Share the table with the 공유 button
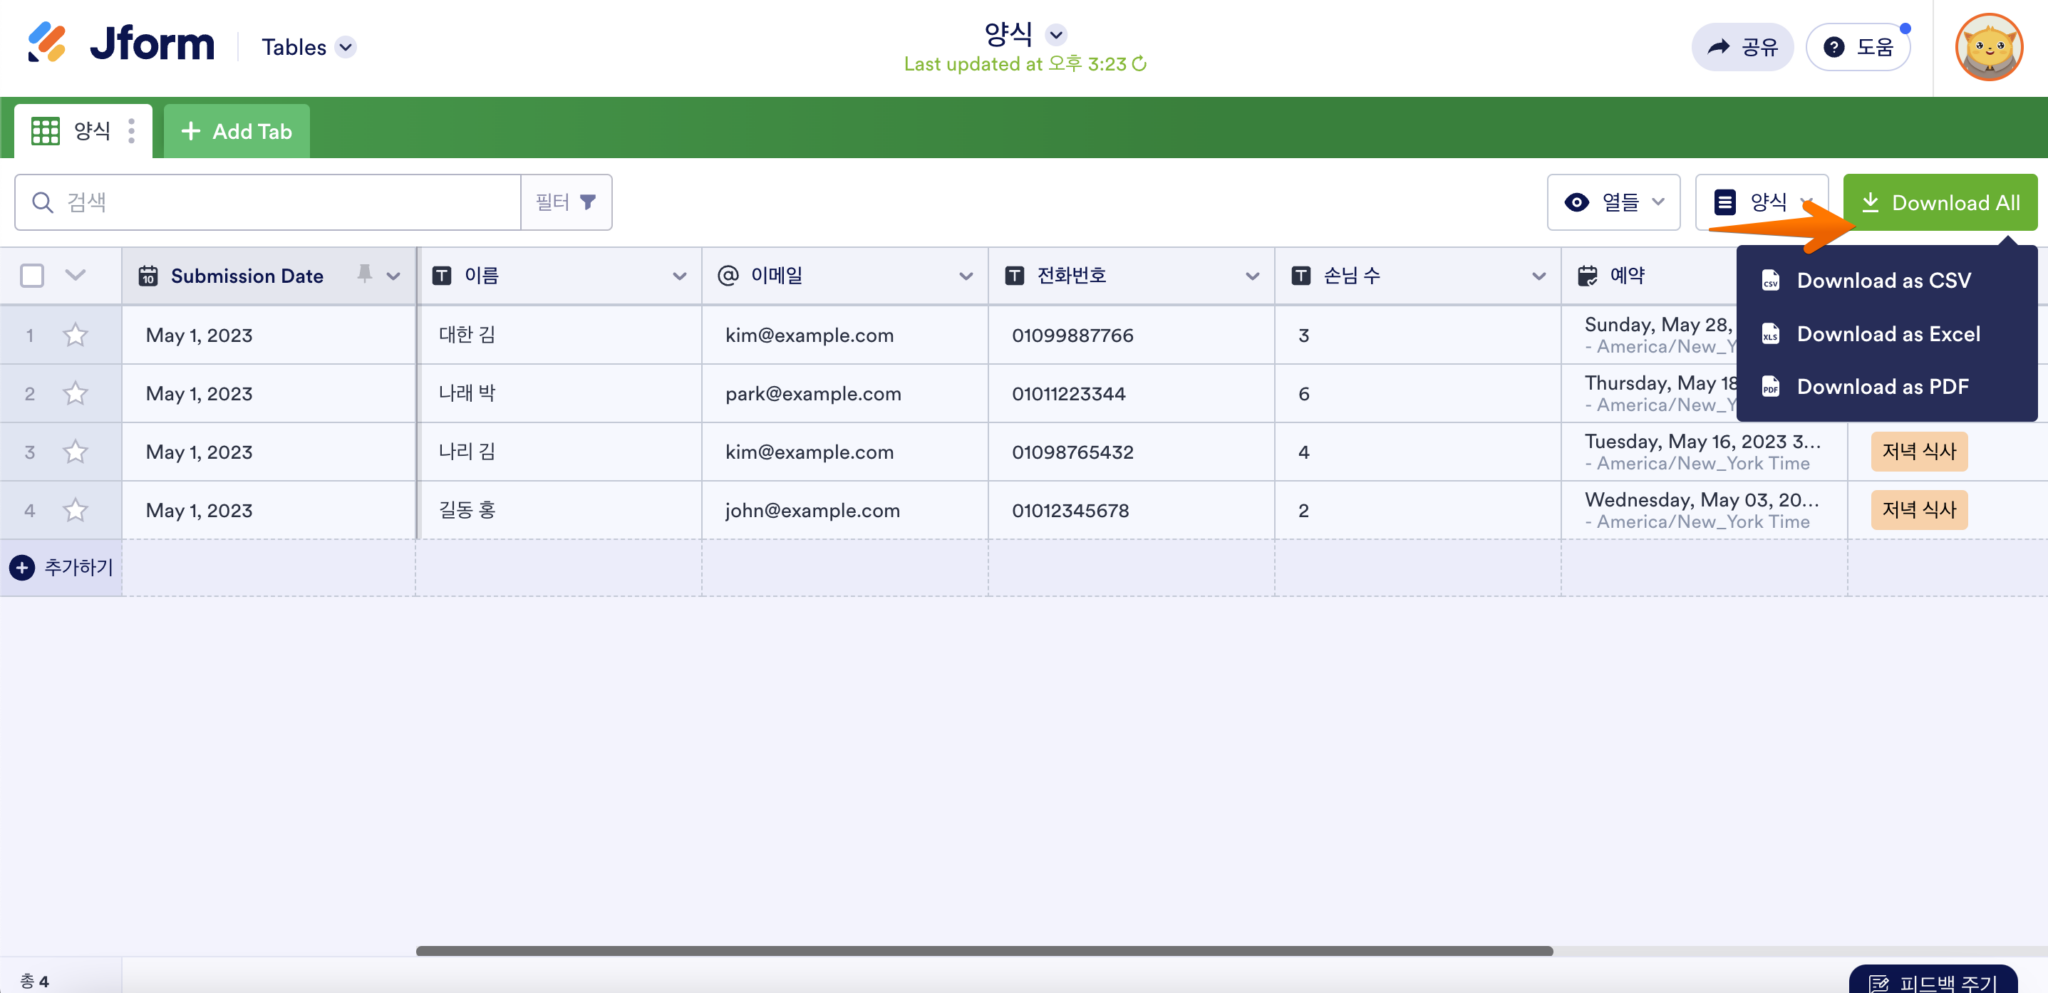Viewport: 2048px width, 993px height. tap(1741, 46)
